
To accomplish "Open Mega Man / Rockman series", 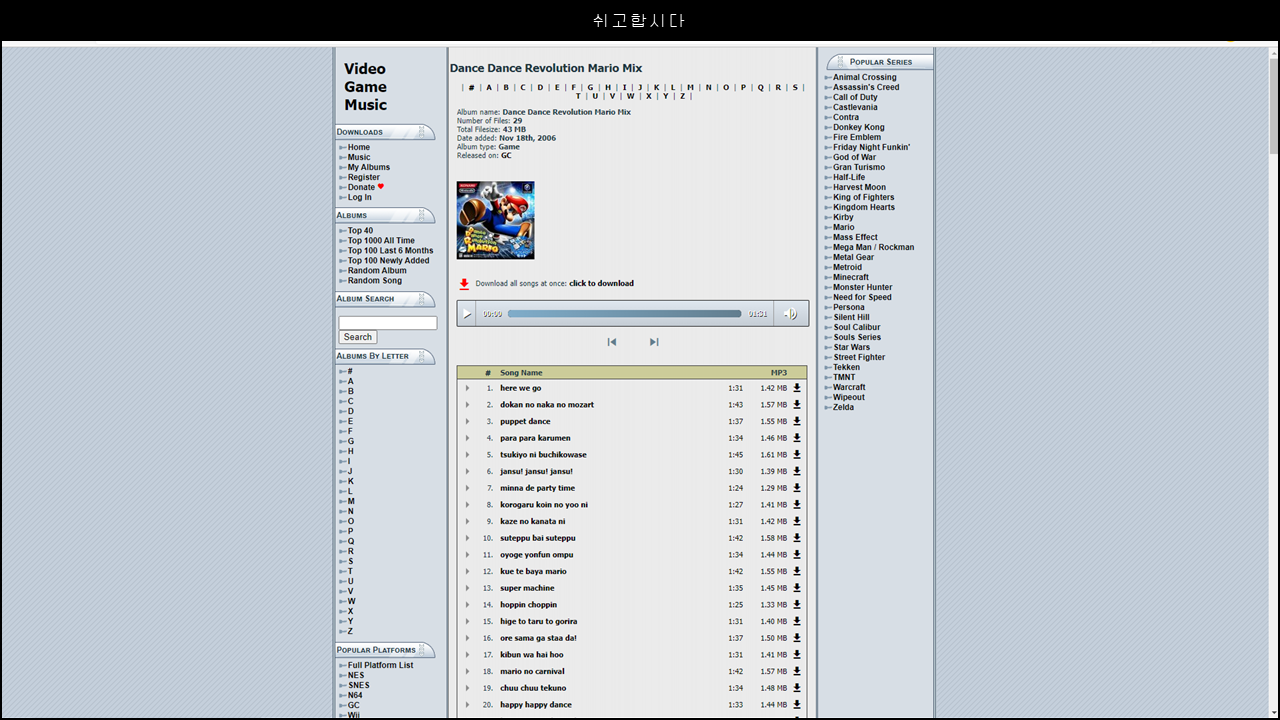I will pos(874,248).
